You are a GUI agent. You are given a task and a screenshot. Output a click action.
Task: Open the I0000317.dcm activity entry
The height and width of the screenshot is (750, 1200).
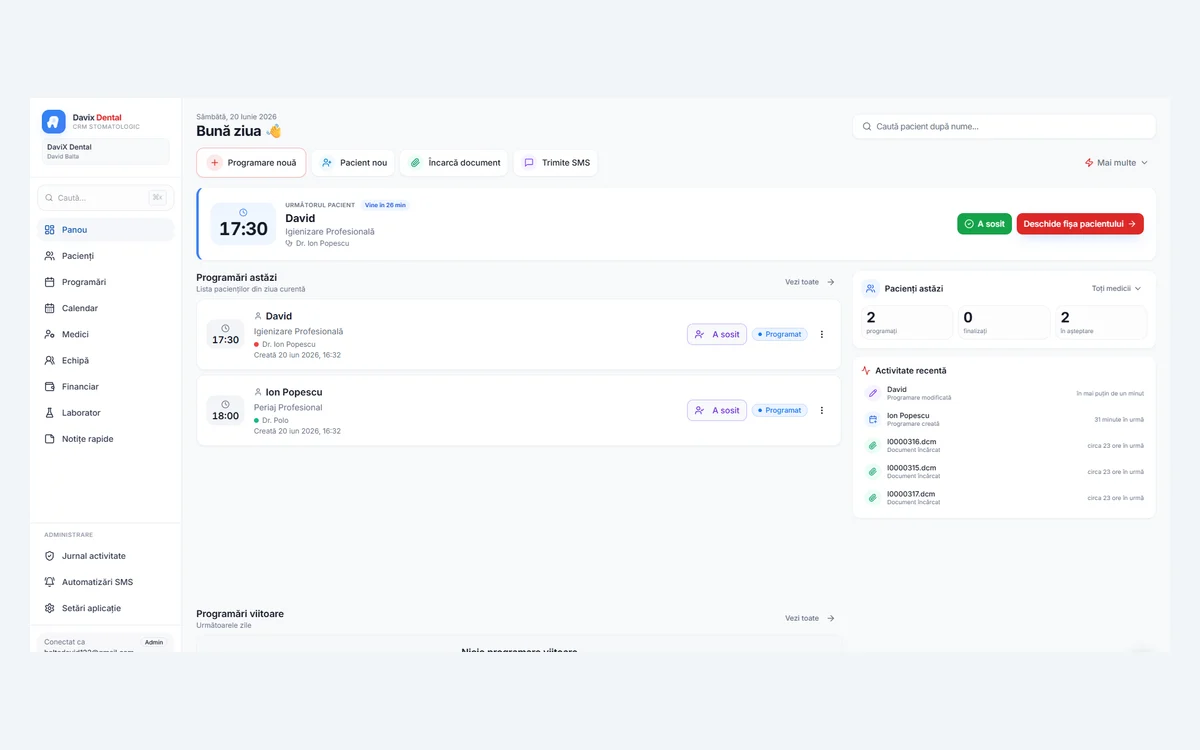[x=1004, y=497]
